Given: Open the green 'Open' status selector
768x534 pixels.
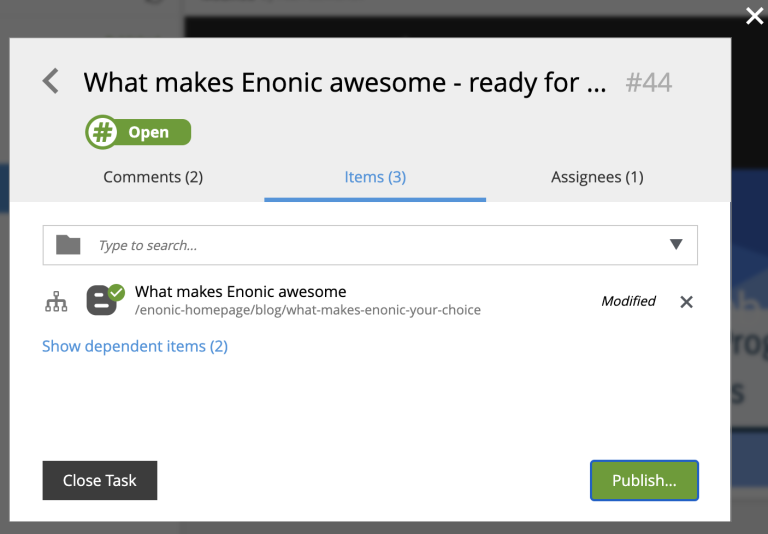Looking at the screenshot, I should click(138, 132).
